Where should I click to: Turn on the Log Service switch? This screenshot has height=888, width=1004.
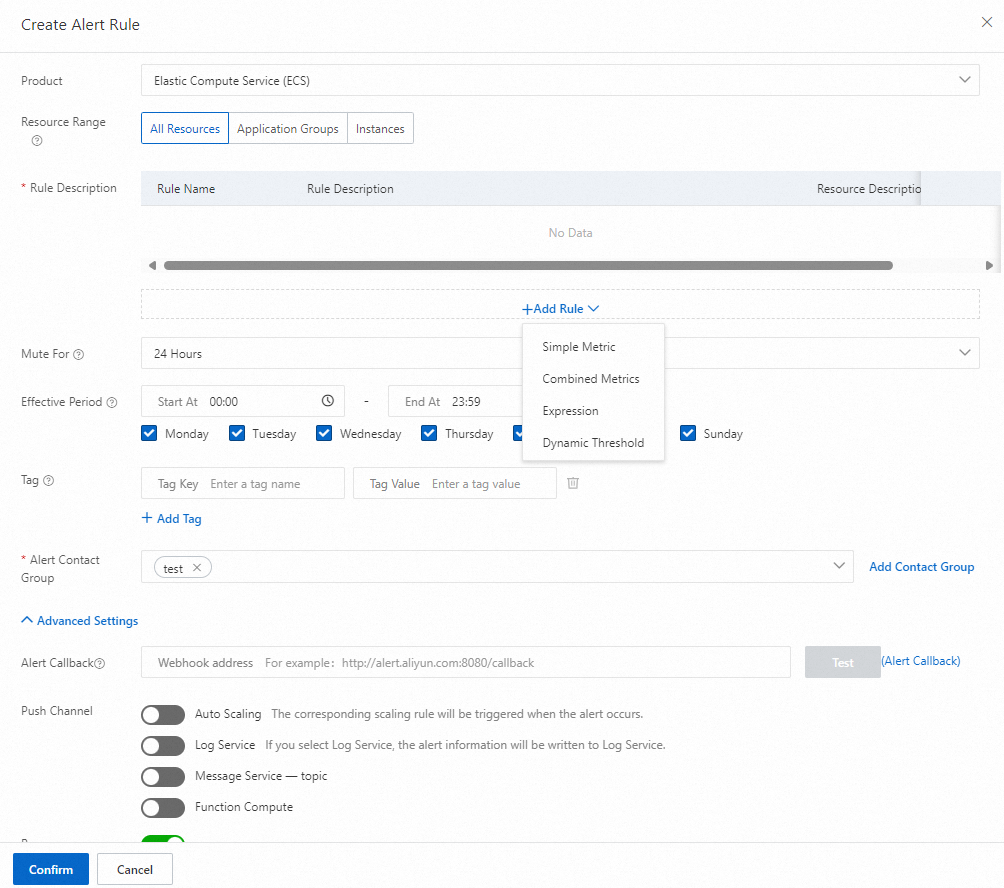pyautogui.click(x=163, y=746)
